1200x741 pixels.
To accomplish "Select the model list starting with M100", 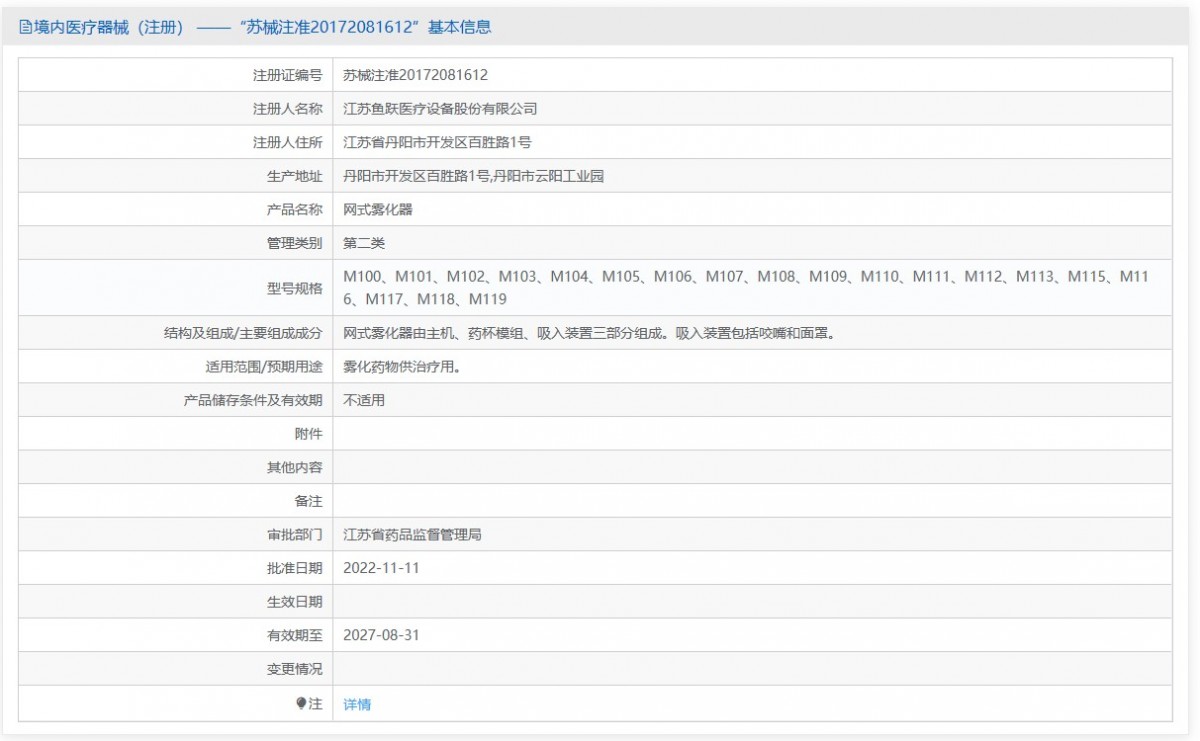I will point(747,287).
